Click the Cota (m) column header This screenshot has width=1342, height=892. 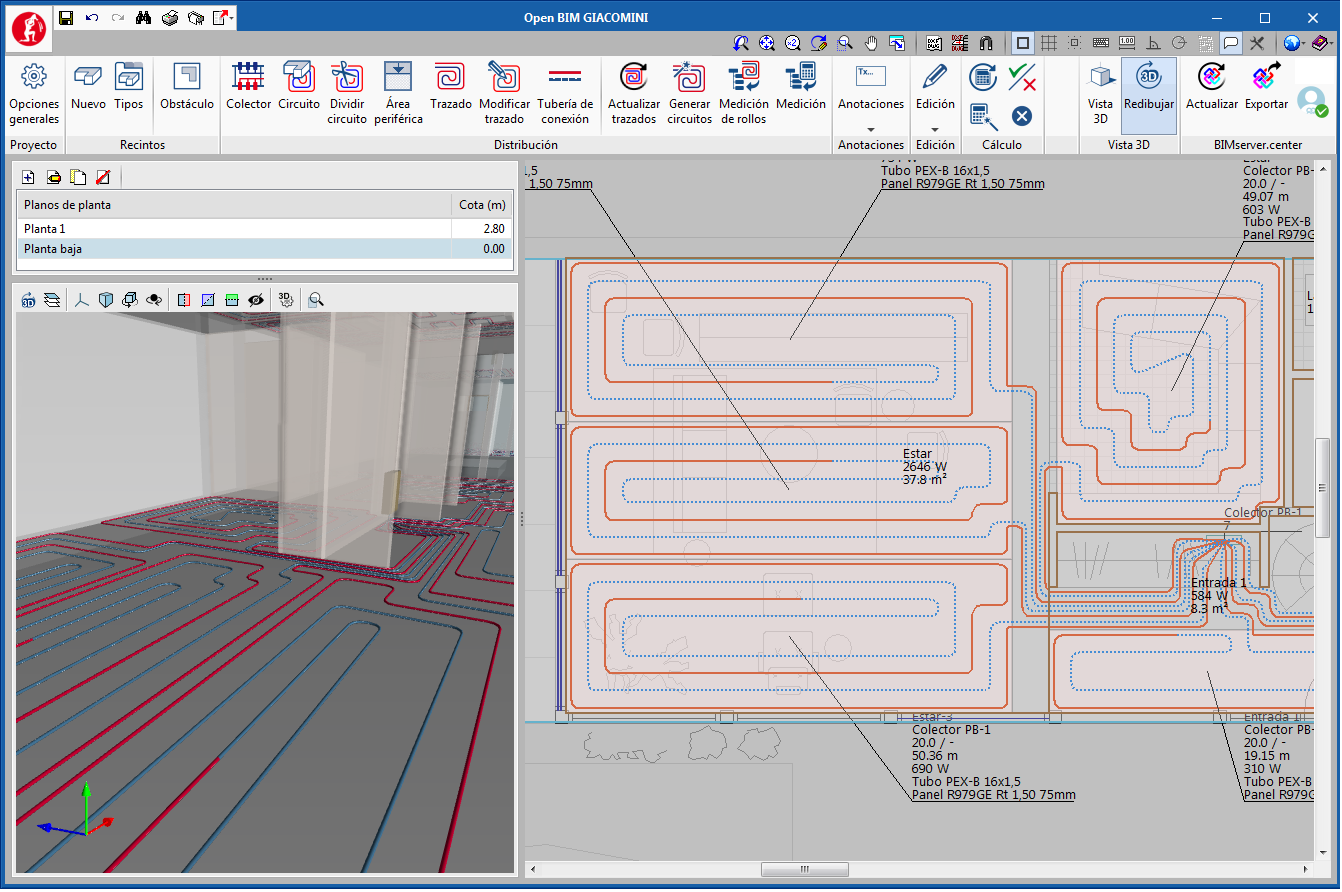click(482, 205)
